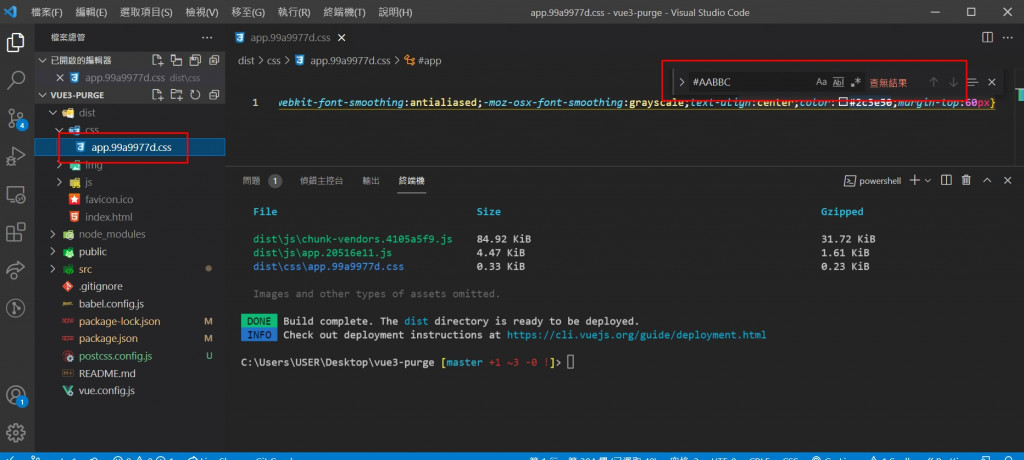Kill the terminal with trash icon
The width and height of the screenshot is (1024, 460).
point(967,180)
